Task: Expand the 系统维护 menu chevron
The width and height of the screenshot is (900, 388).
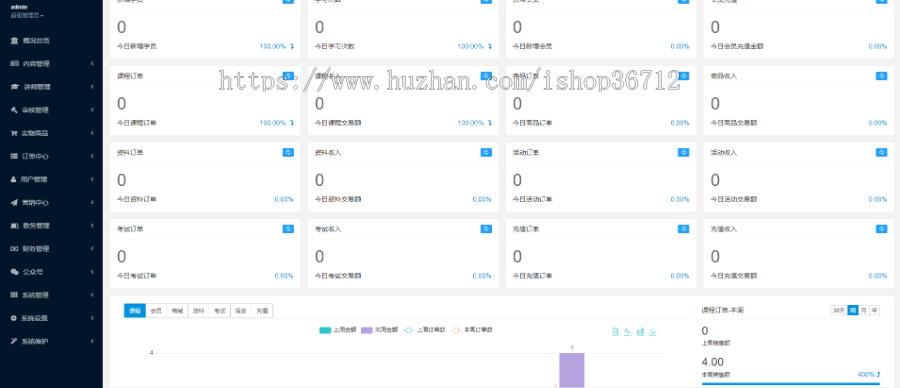Action: coord(92,342)
